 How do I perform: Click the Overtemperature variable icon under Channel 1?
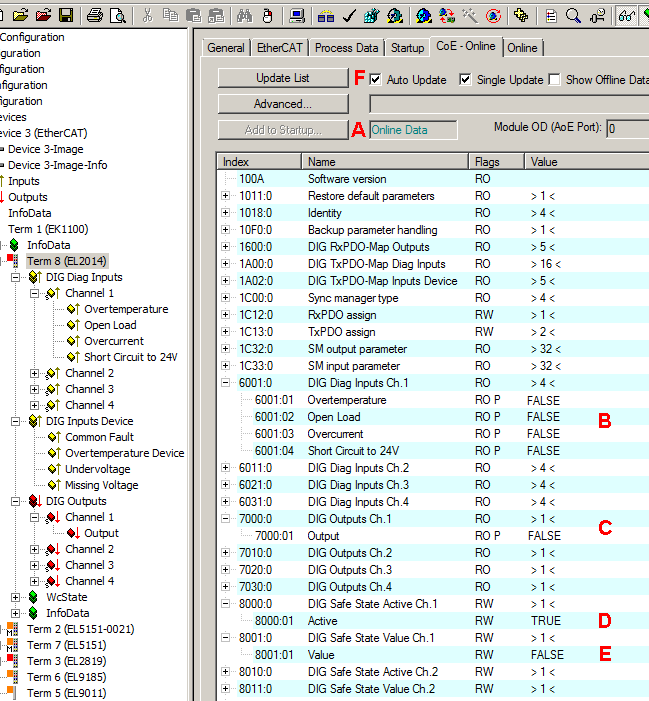[73, 309]
